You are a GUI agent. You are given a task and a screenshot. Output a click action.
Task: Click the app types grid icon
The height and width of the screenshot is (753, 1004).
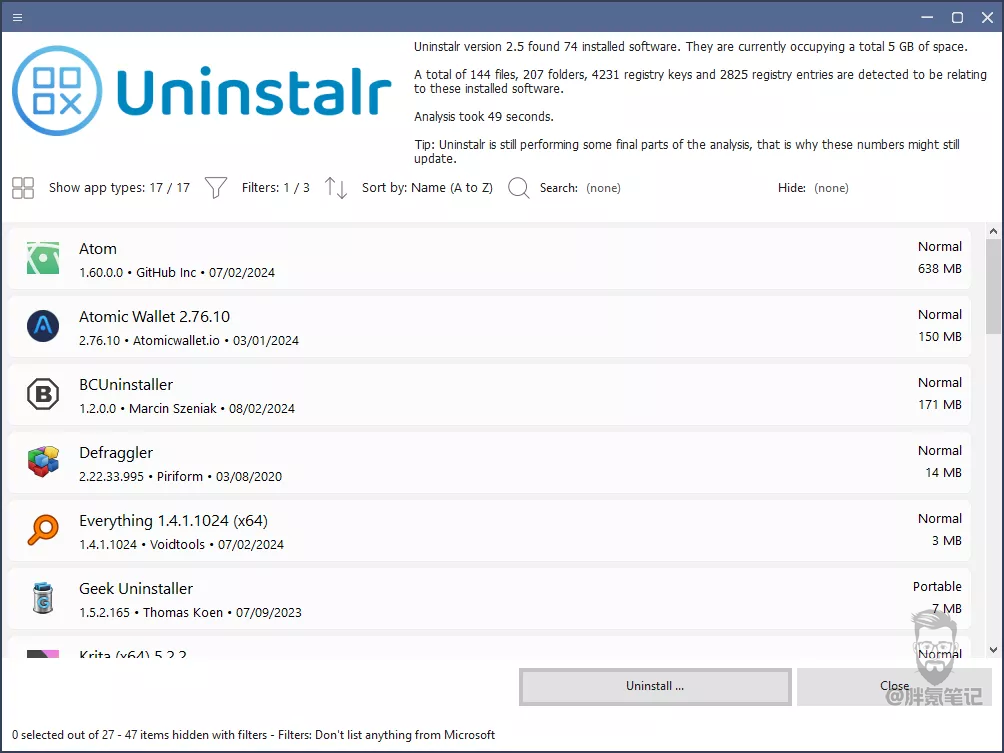[x=23, y=188]
